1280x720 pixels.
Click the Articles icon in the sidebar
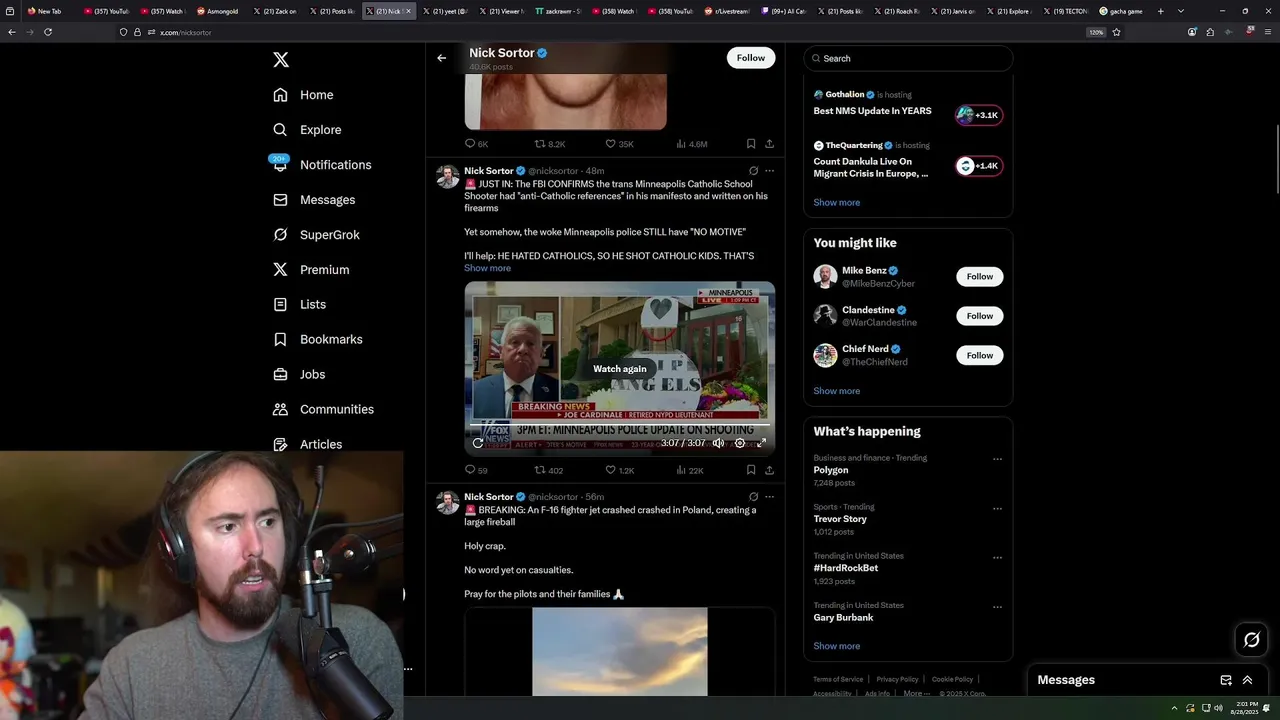click(280, 444)
